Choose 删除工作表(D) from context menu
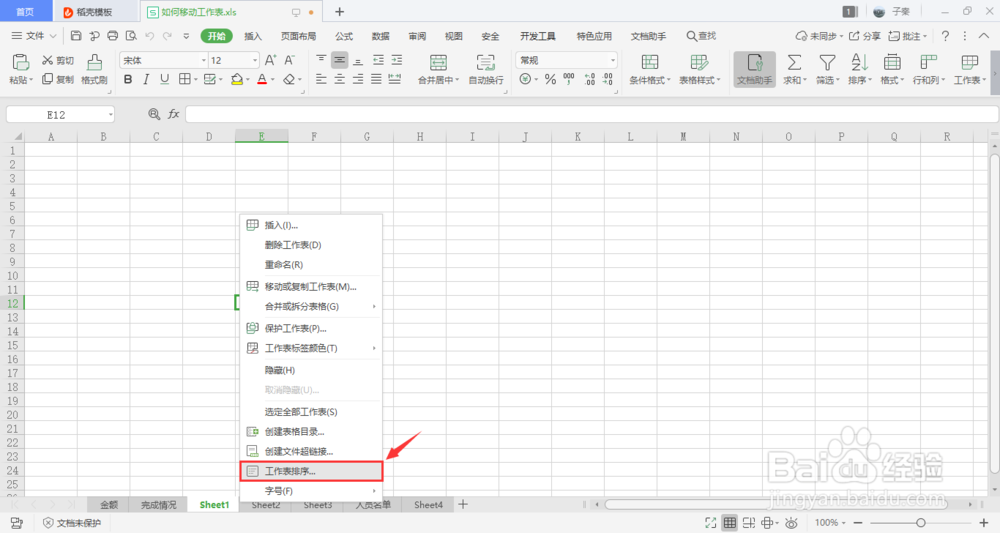Screen dimensions: 1000x533 coord(311,245)
